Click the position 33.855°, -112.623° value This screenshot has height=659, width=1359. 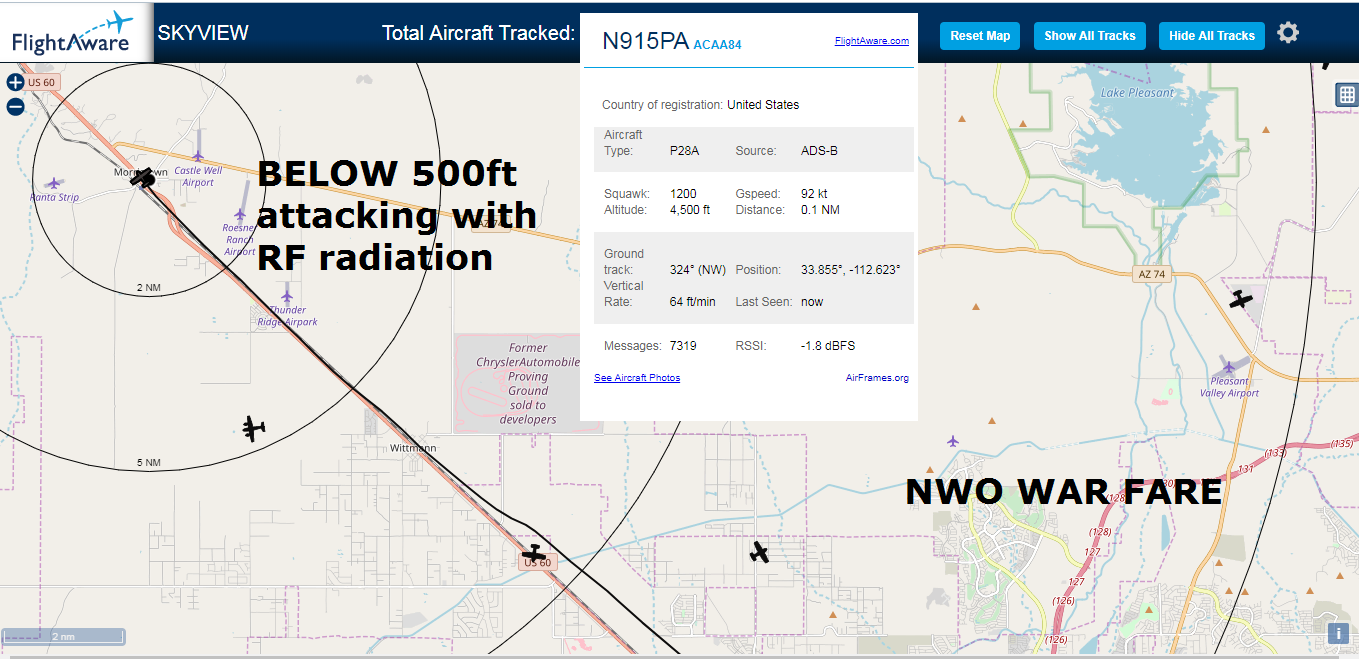pos(851,270)
